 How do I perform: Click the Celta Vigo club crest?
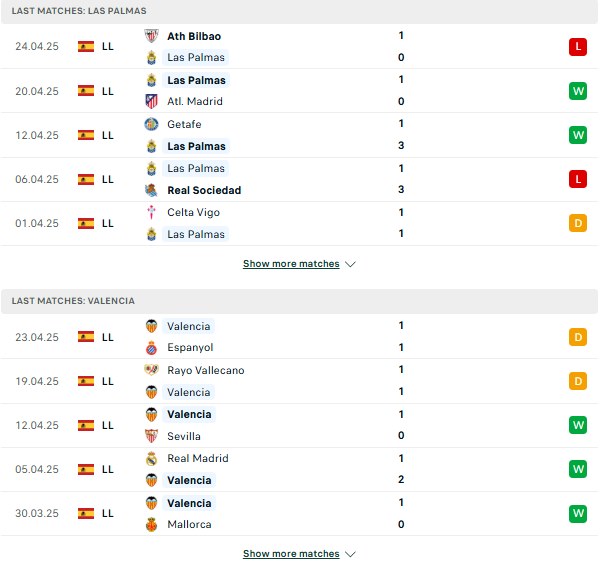point(152,212)
